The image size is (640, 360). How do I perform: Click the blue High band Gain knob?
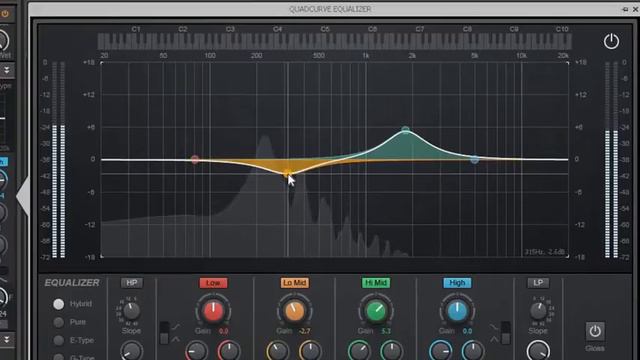click(x=457, y=311)
